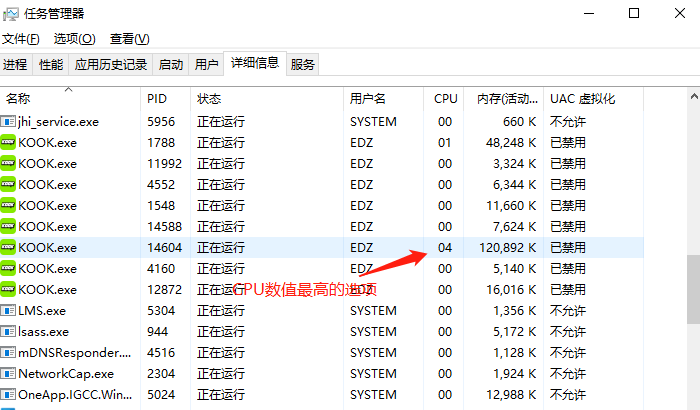Click the KOOK.exe icon with PID 1548

click(x=8, y=205)
